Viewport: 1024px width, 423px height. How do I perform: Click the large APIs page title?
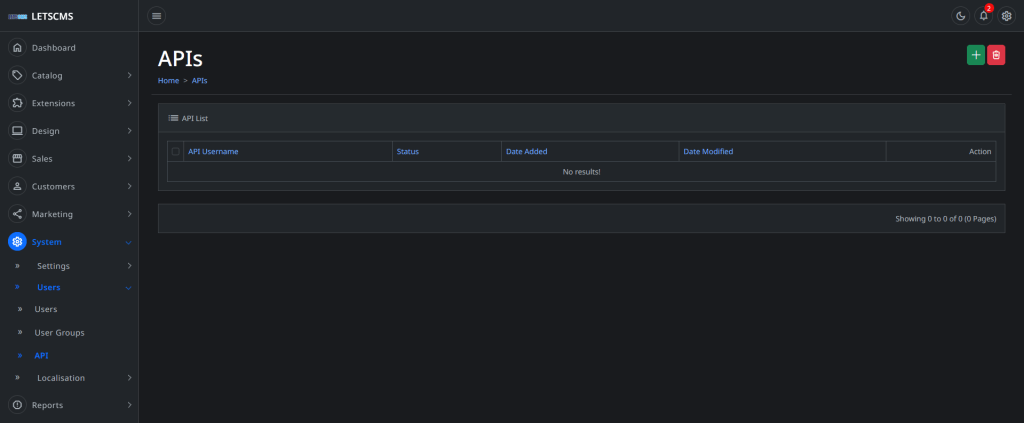[180, 58]
